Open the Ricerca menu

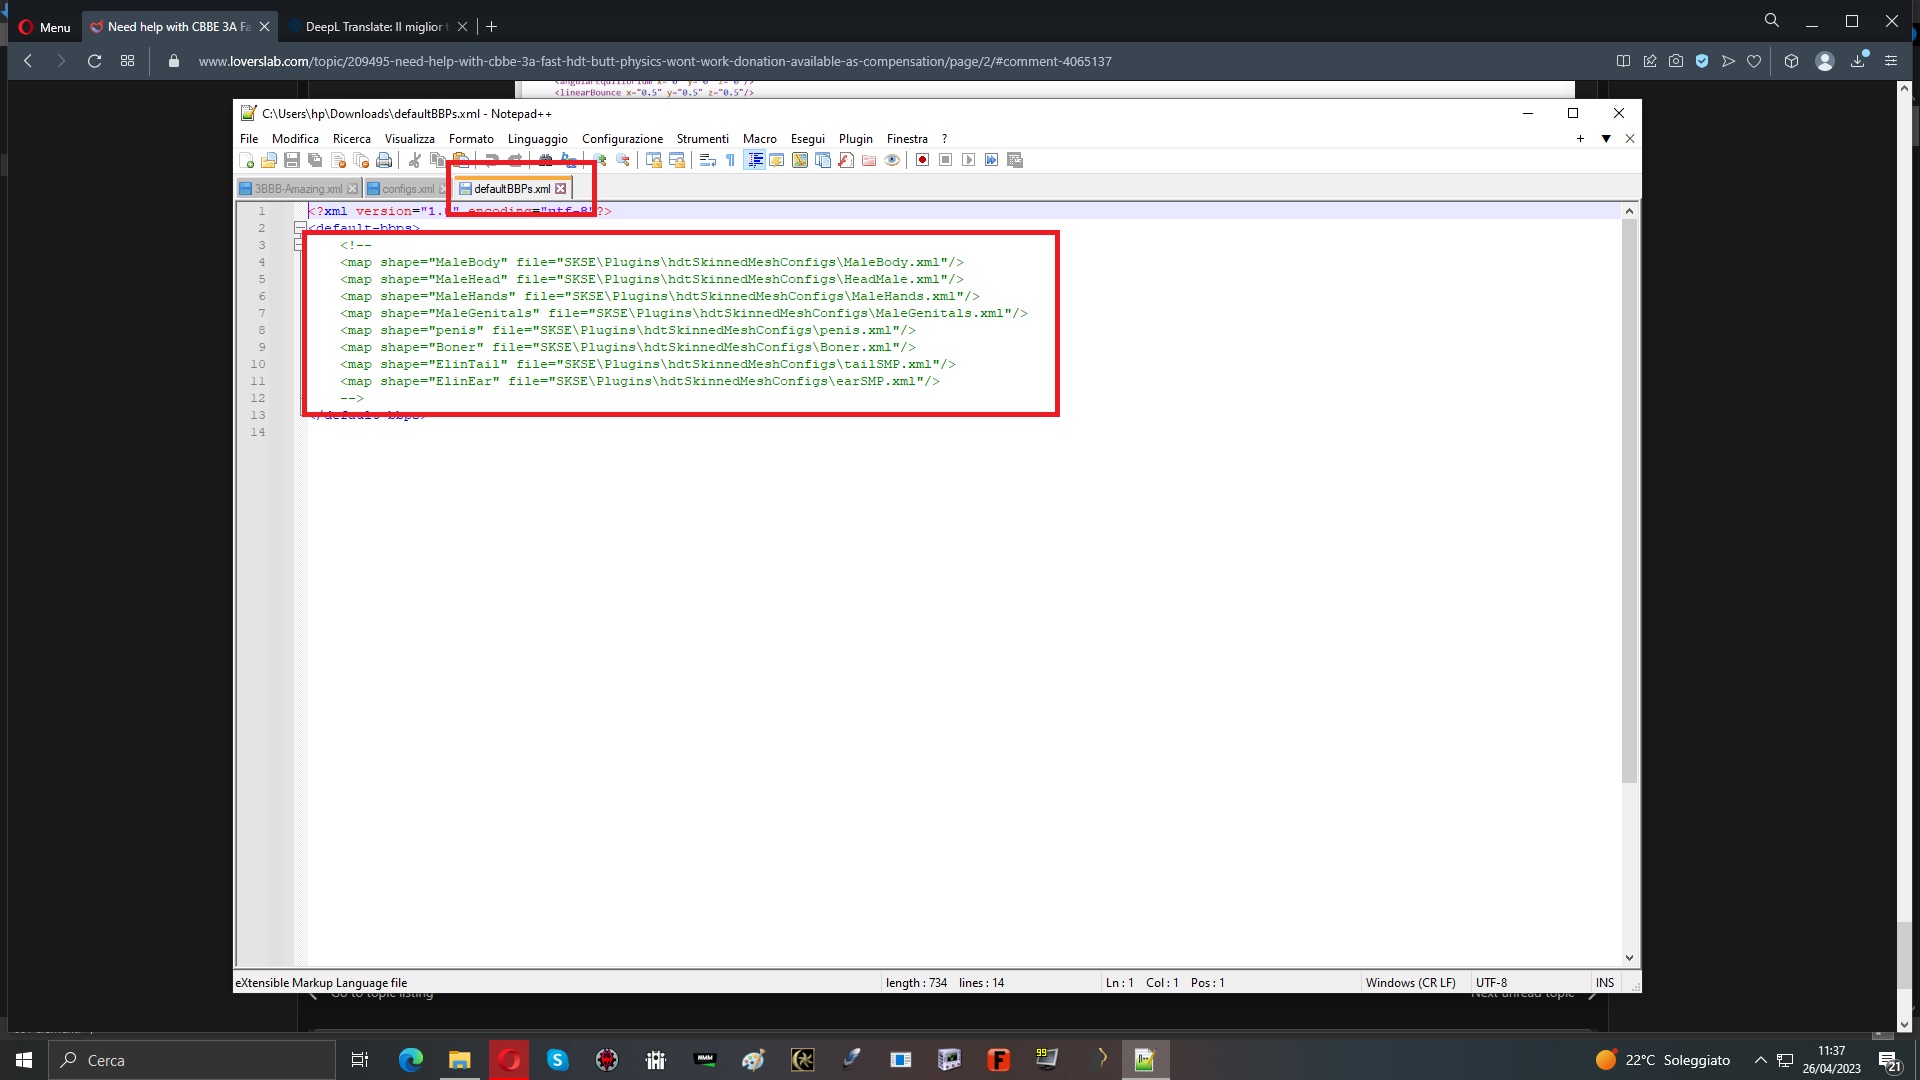(x=352, y=139)
